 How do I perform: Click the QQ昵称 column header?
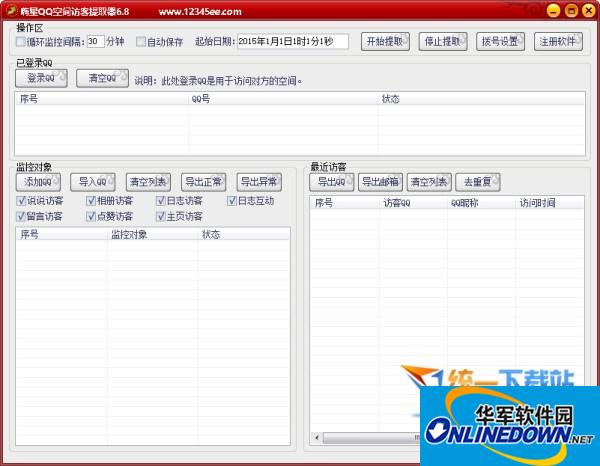tap(481, 203)
